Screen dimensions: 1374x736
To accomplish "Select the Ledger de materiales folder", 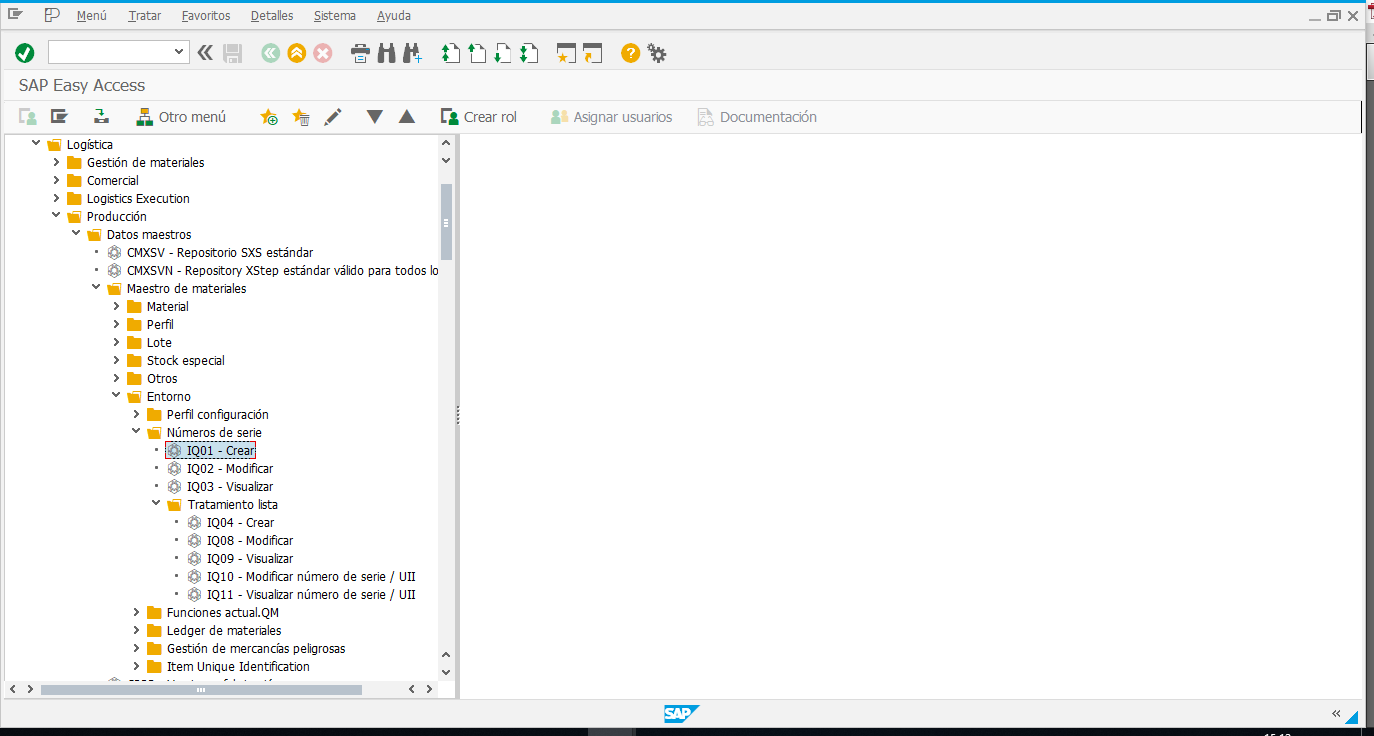I will pyautogui.click(x=224, y=630).
